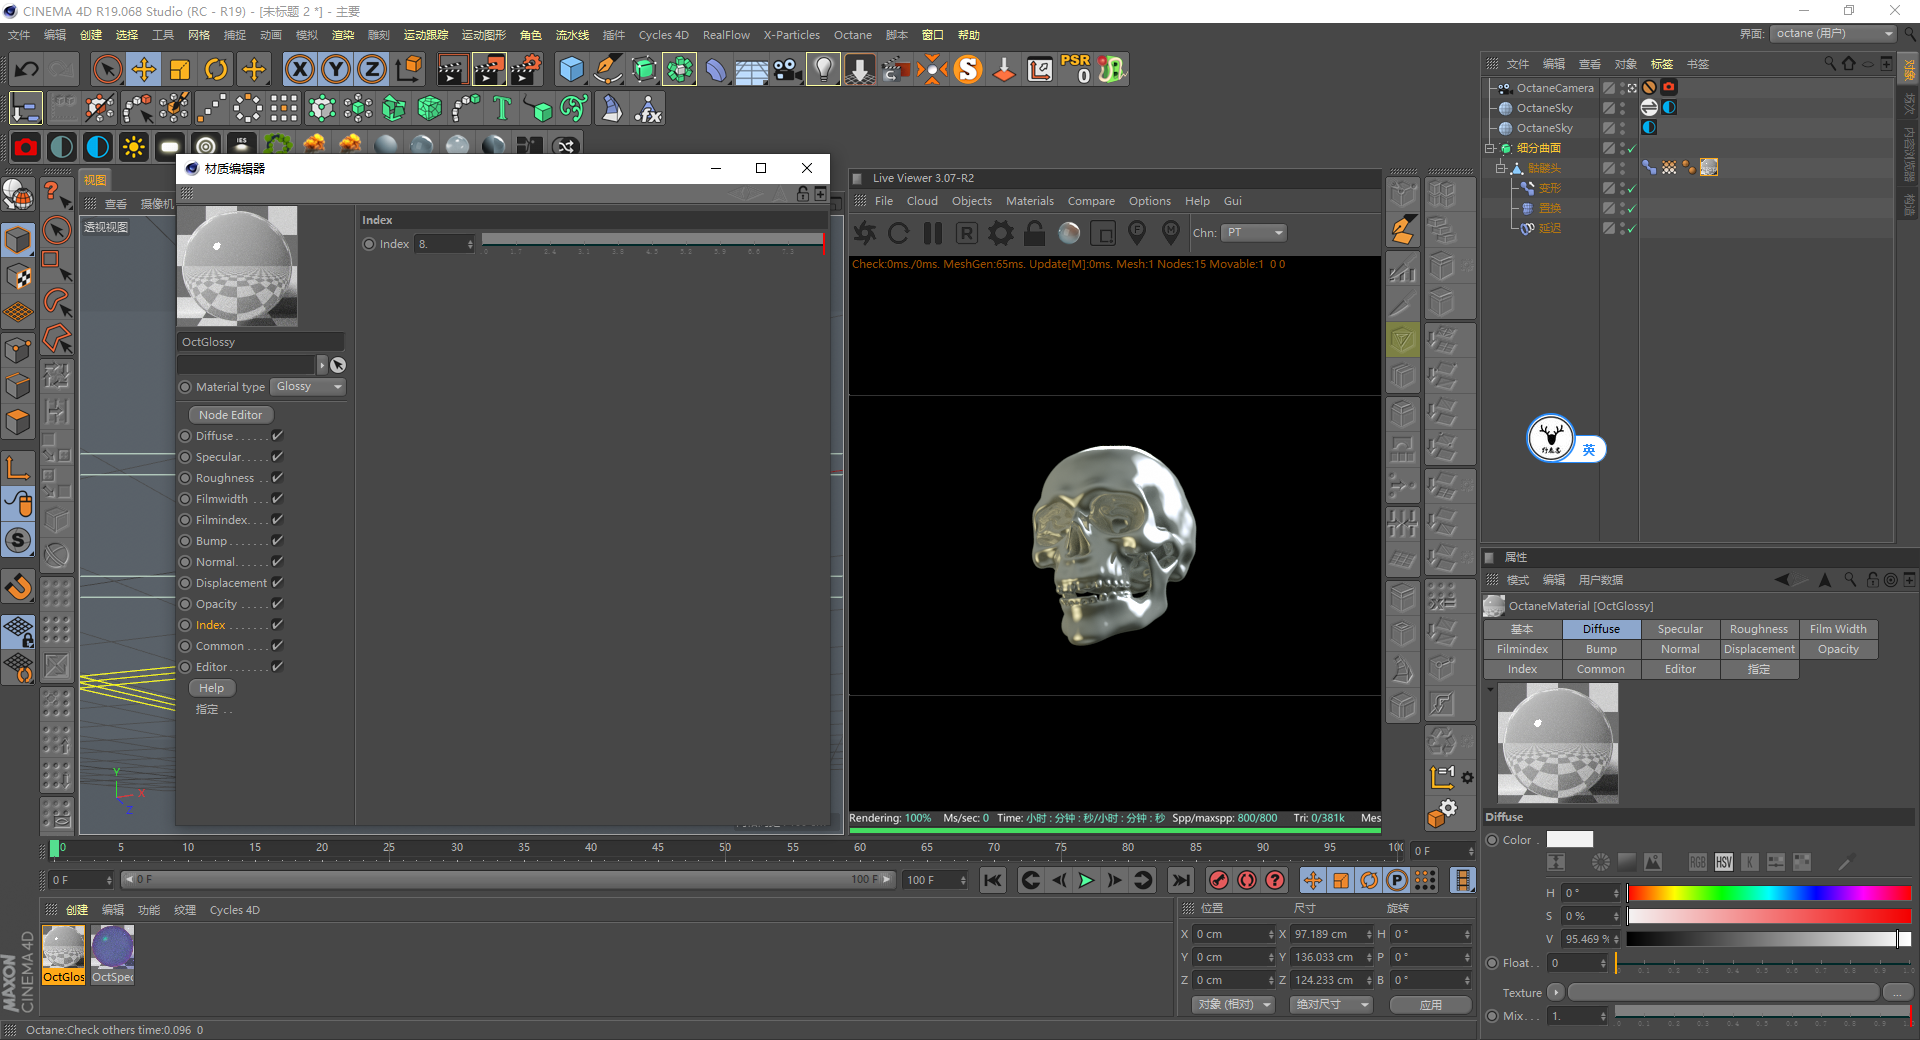The height and width of the screenshot is (1040, 1920).
Task: Click the Texture browse ellipsis button
Action: pyautogui.click(x=1898, y=992)
